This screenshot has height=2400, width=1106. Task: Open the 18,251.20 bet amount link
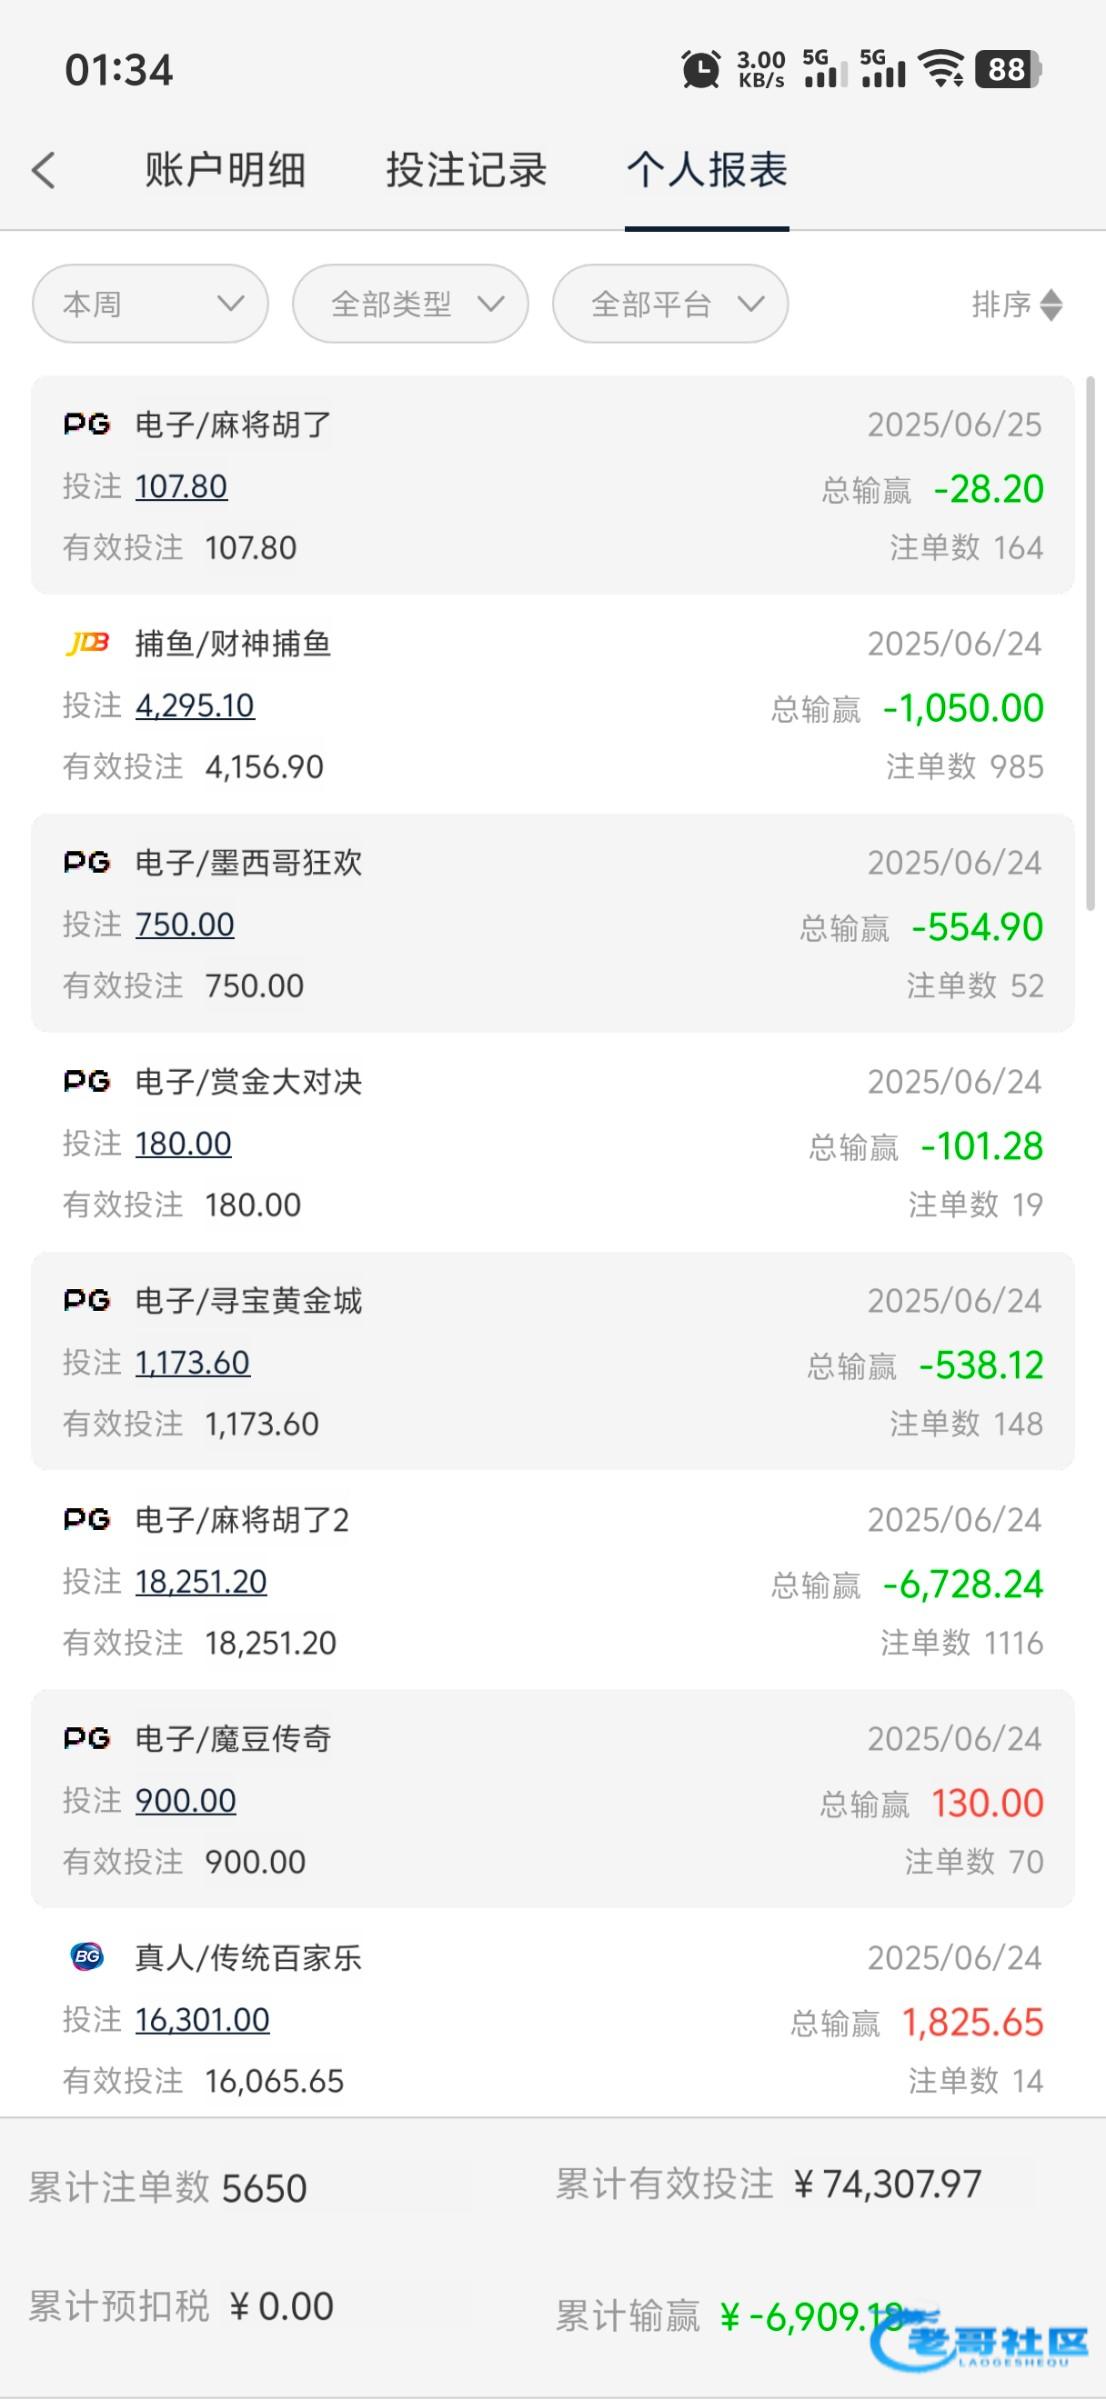click(x=201, y=1581)
